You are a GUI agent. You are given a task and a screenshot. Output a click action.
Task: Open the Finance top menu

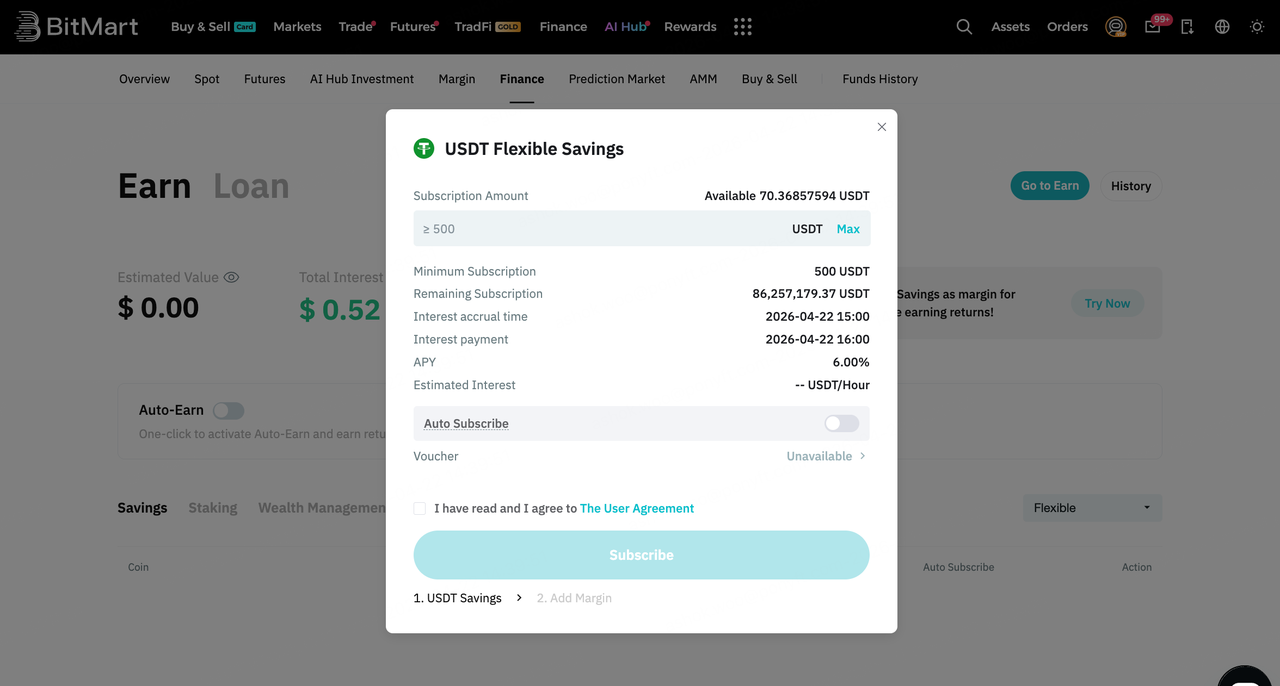(x=563, y=27)
